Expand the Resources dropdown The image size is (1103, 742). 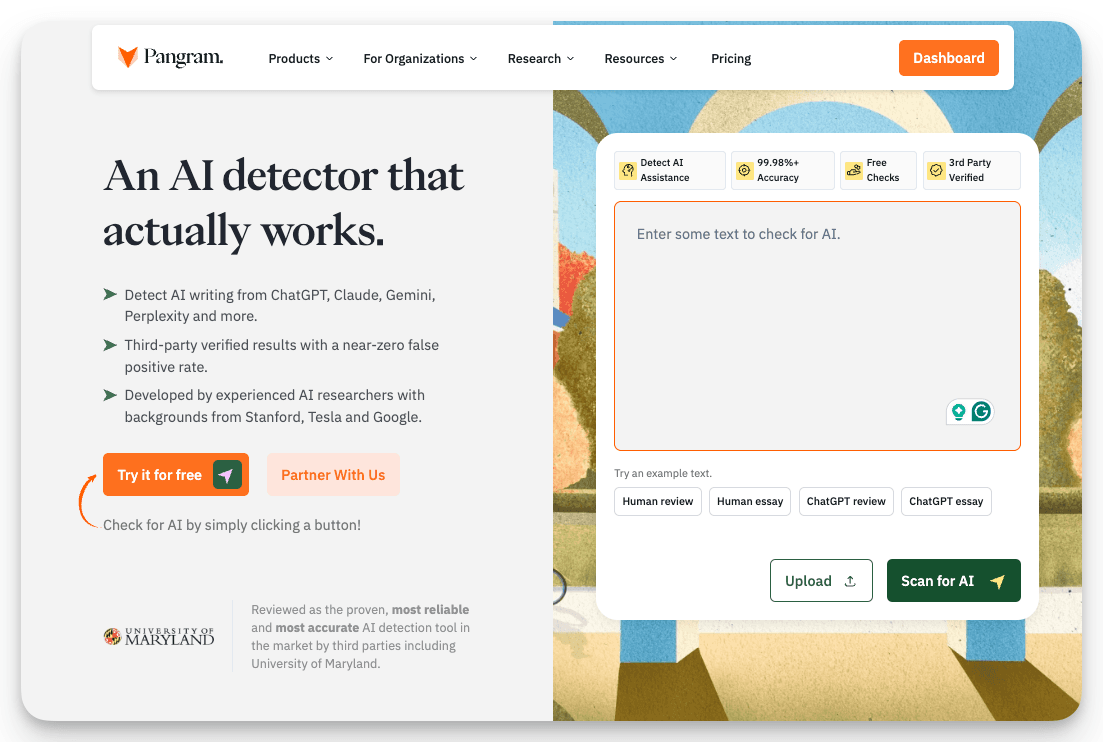[640, 58]
